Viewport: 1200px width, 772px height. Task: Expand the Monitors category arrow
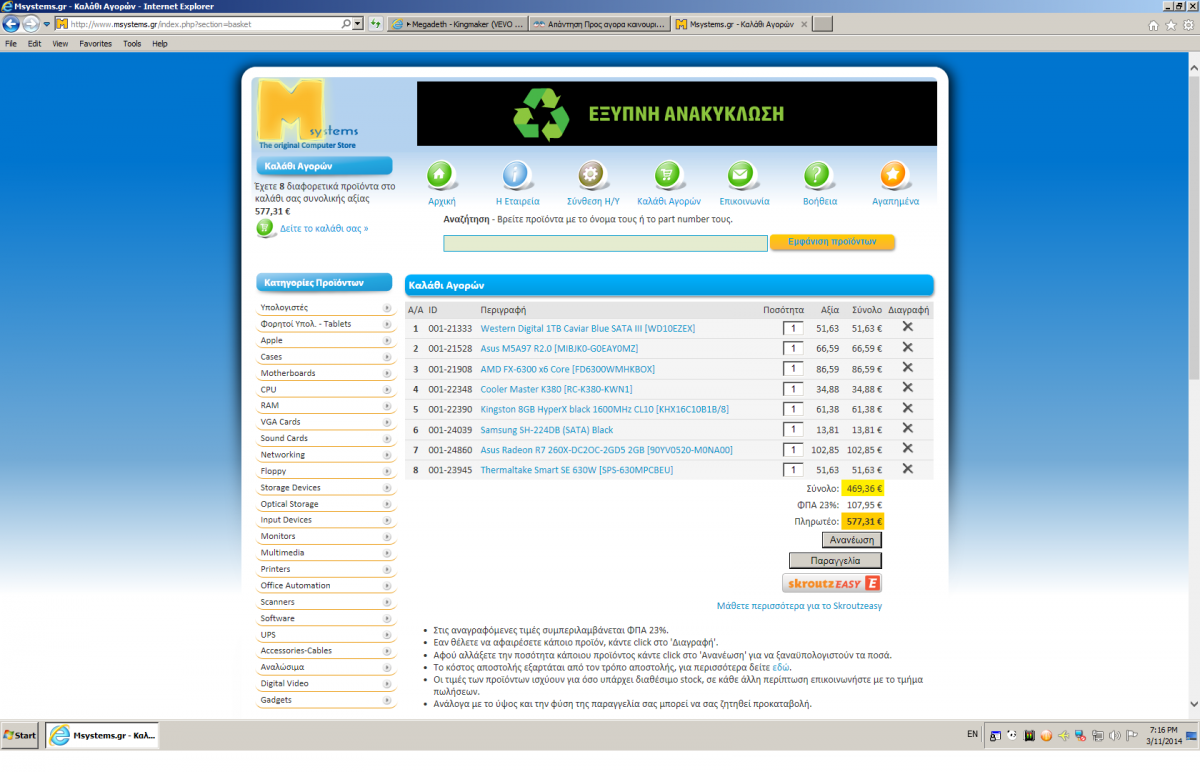(x=387, y=536)
